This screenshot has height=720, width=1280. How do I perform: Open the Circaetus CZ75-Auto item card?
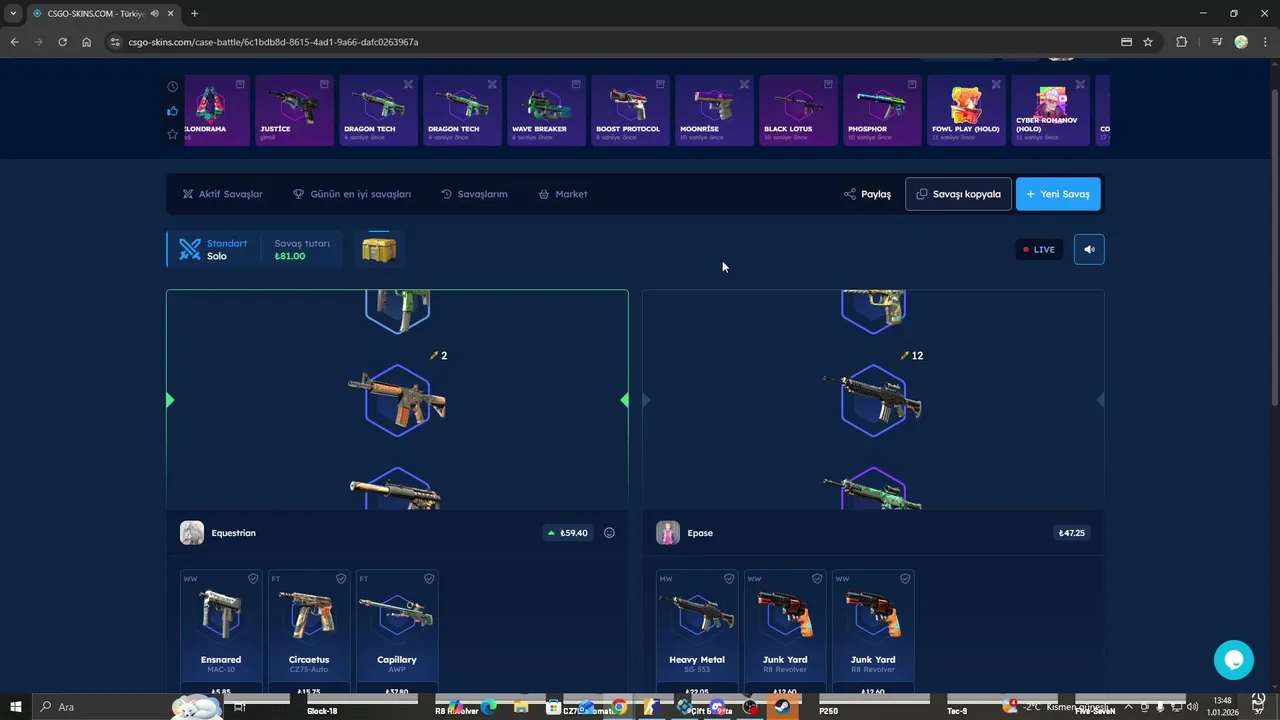click(x=309, y=631)
